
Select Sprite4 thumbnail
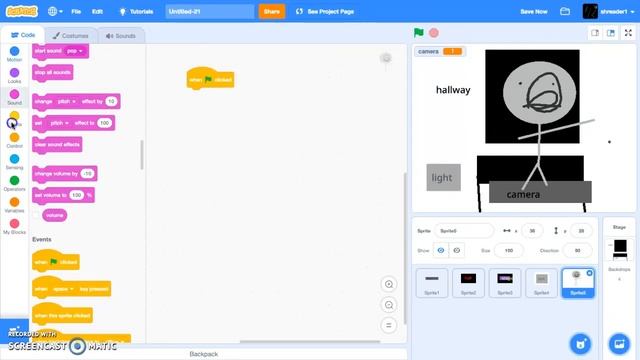click(x=541, y=283)
